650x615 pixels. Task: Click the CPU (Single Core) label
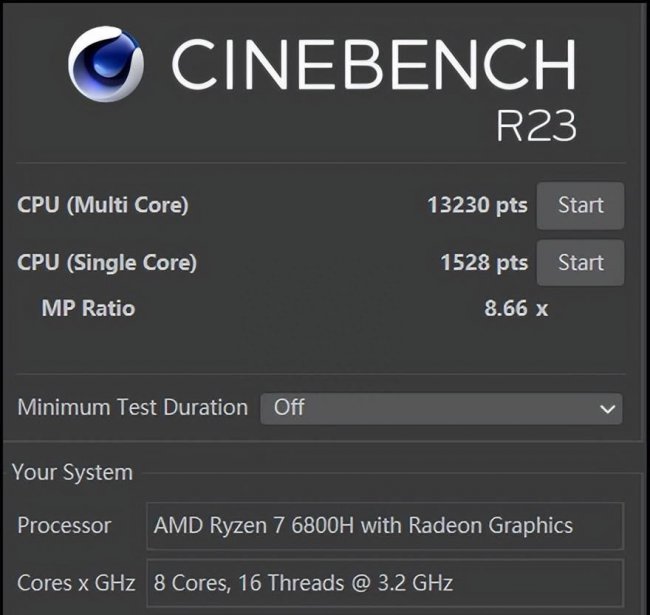[107, 263]
